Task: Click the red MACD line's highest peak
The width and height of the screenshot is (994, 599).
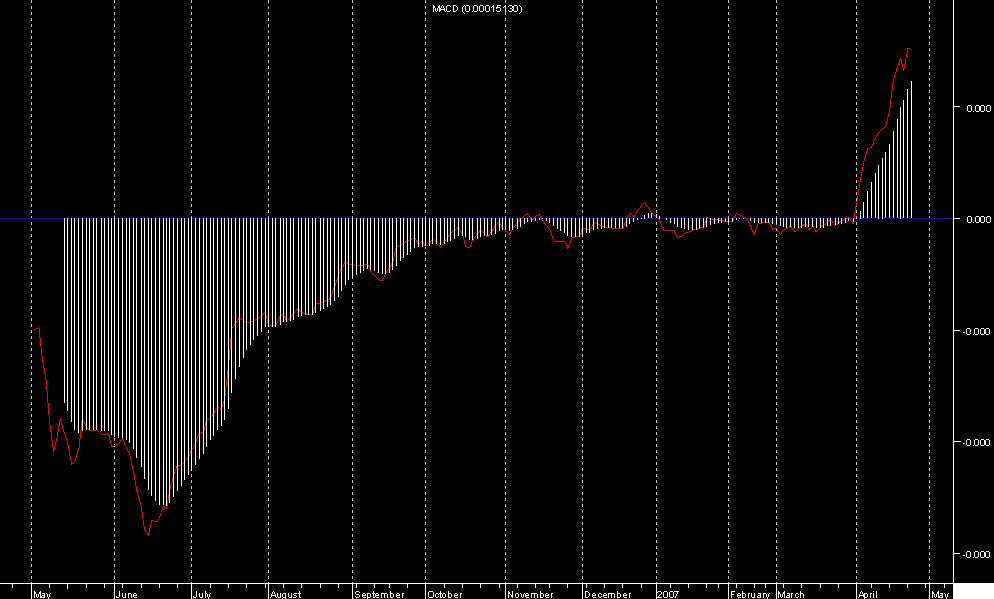Action: [908, 48]
